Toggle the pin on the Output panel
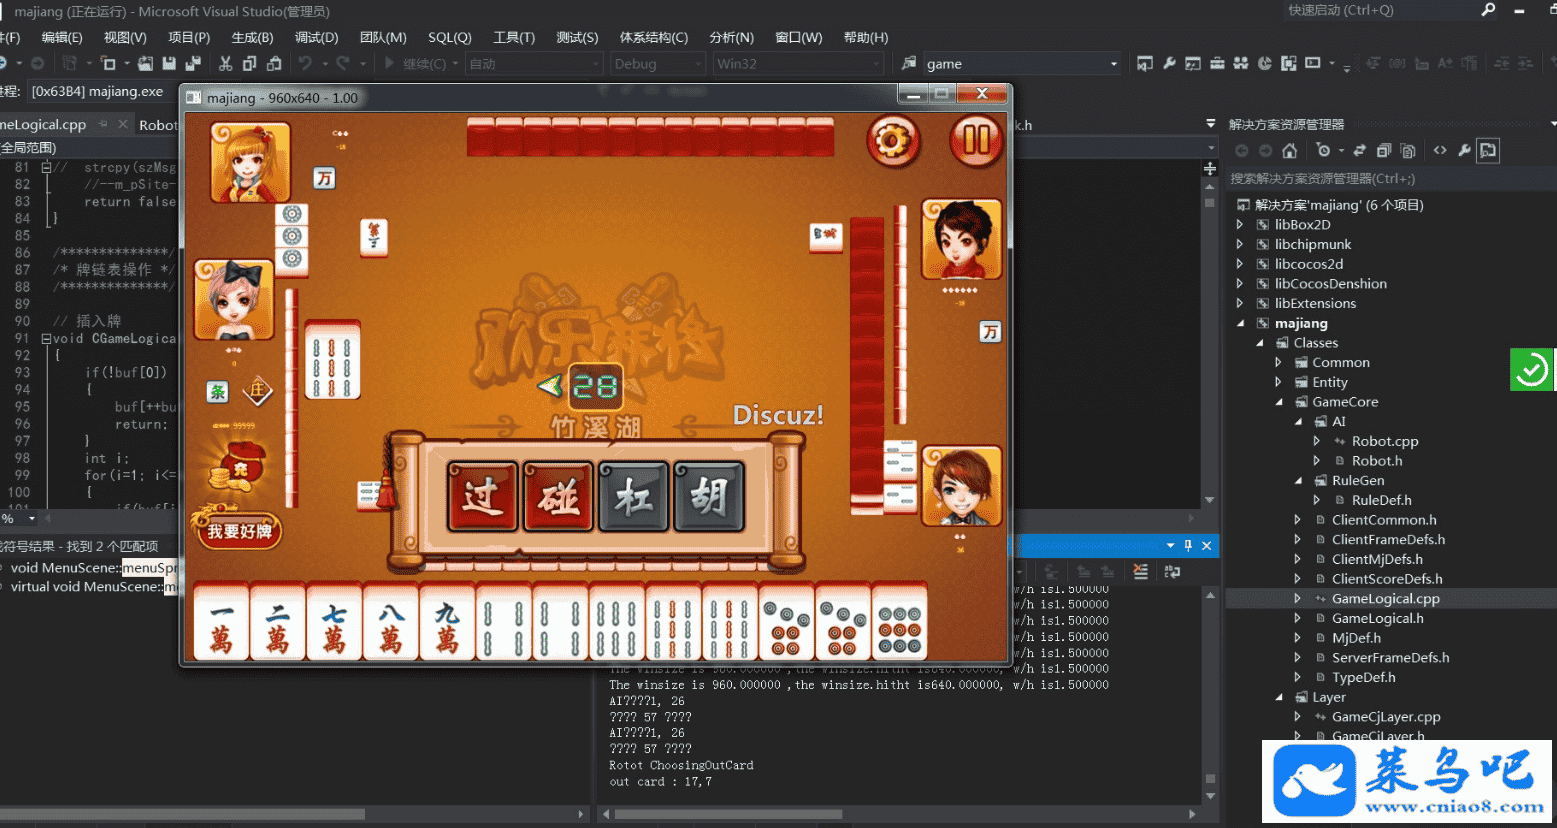The image size is (1557, 828). click(1188, 546)
